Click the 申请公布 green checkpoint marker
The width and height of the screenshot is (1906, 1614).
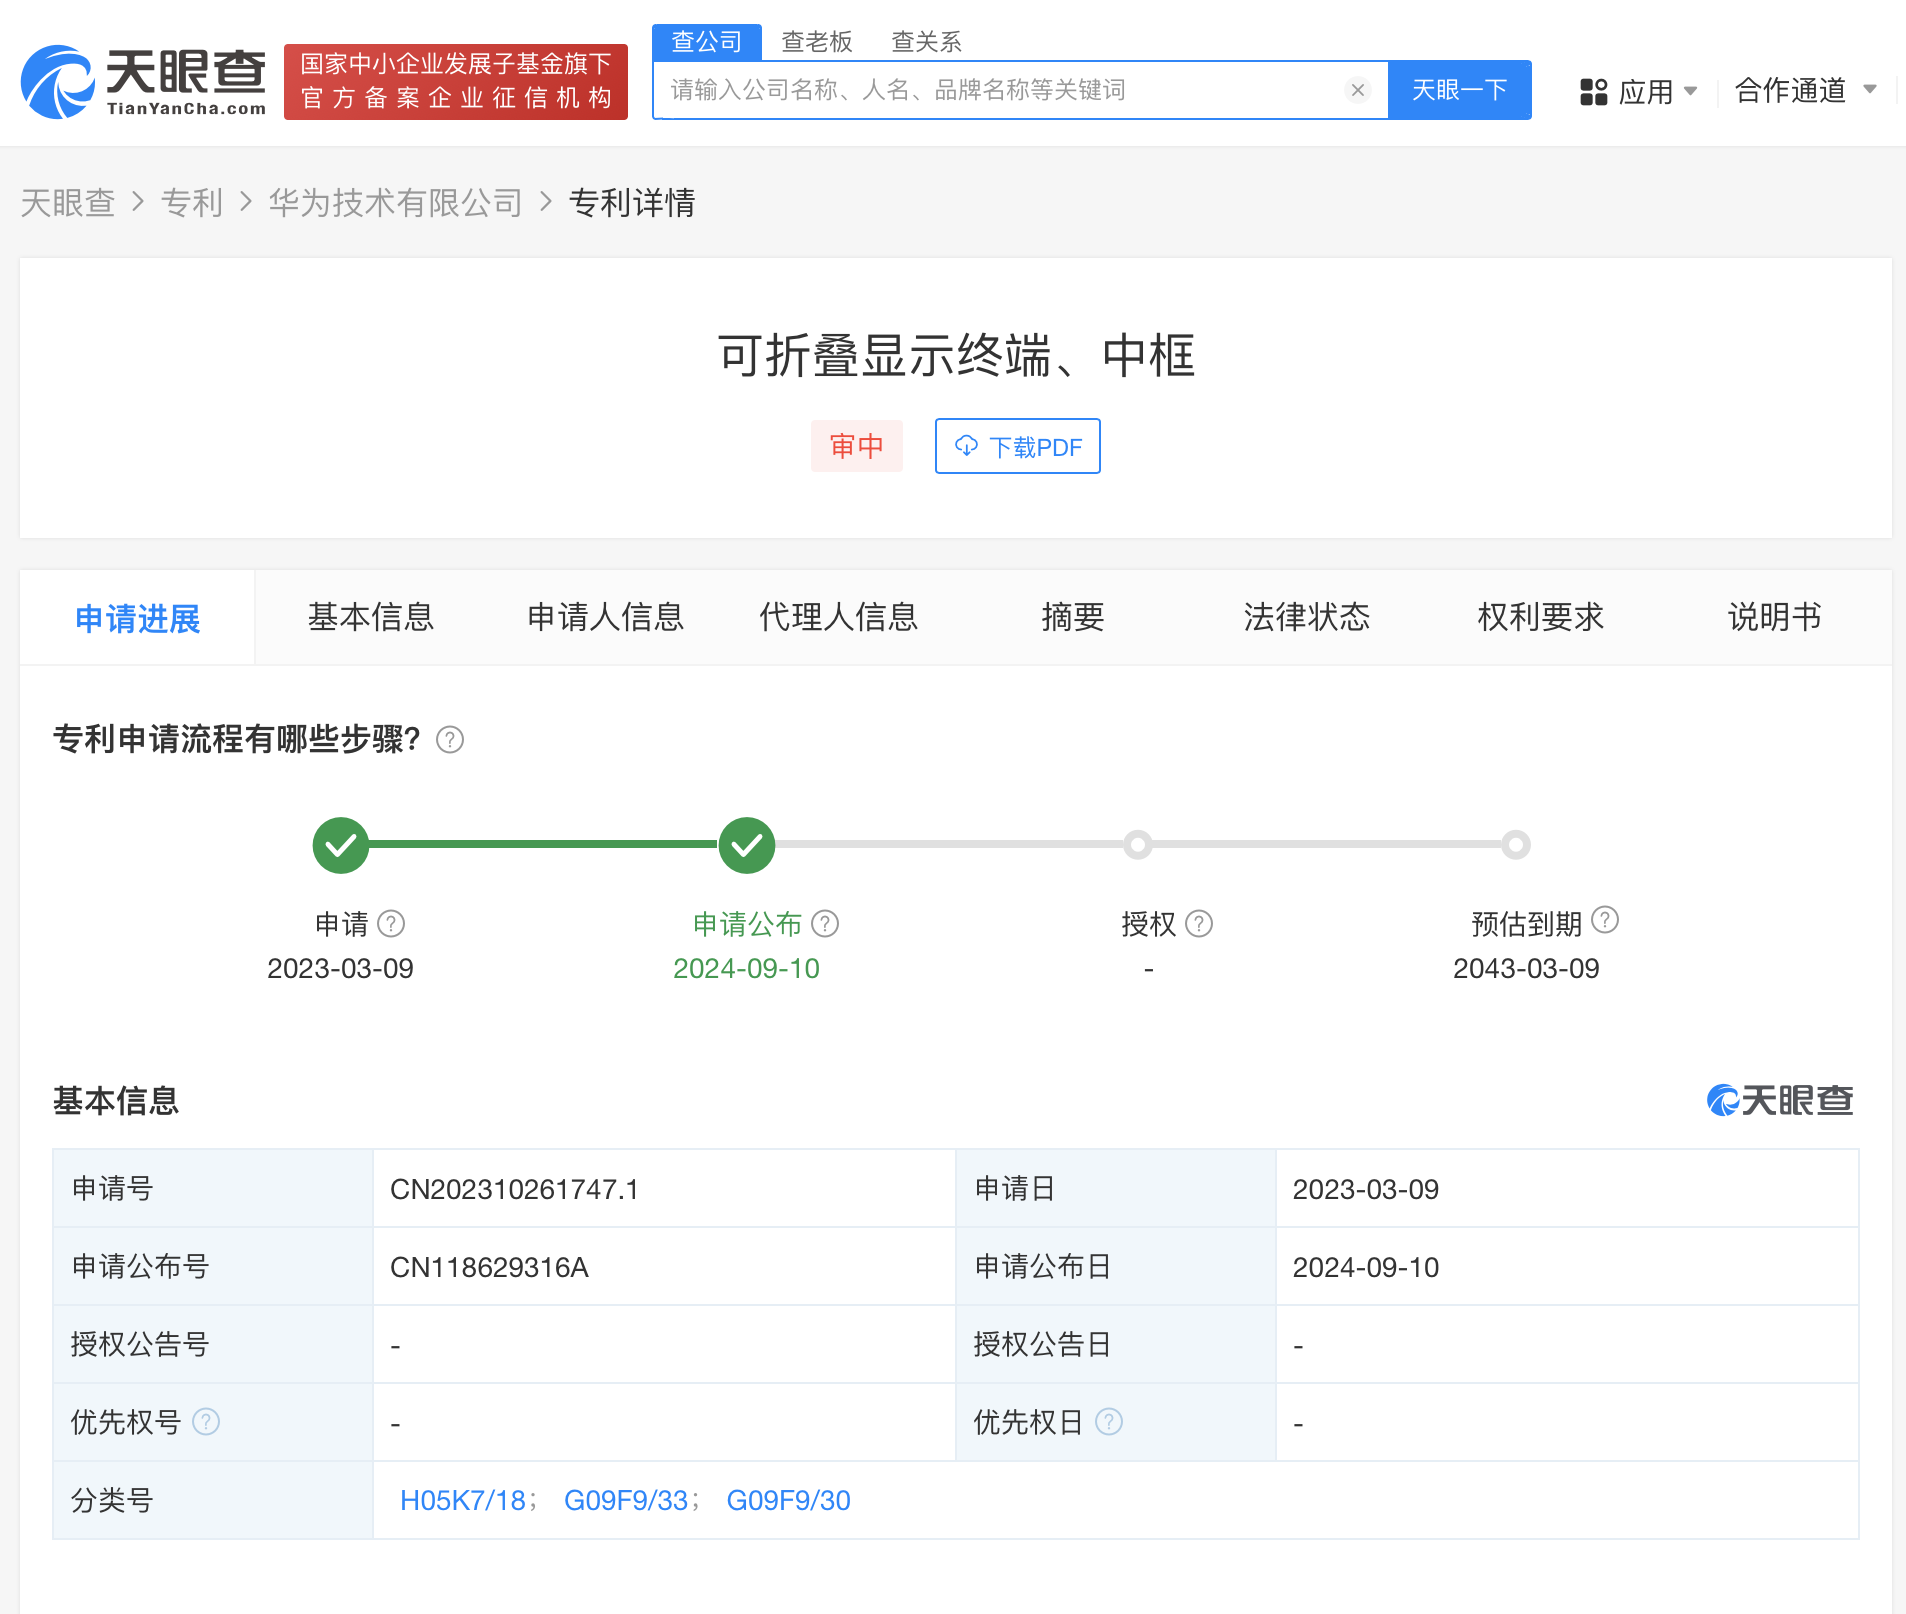[x=746, y=844]
